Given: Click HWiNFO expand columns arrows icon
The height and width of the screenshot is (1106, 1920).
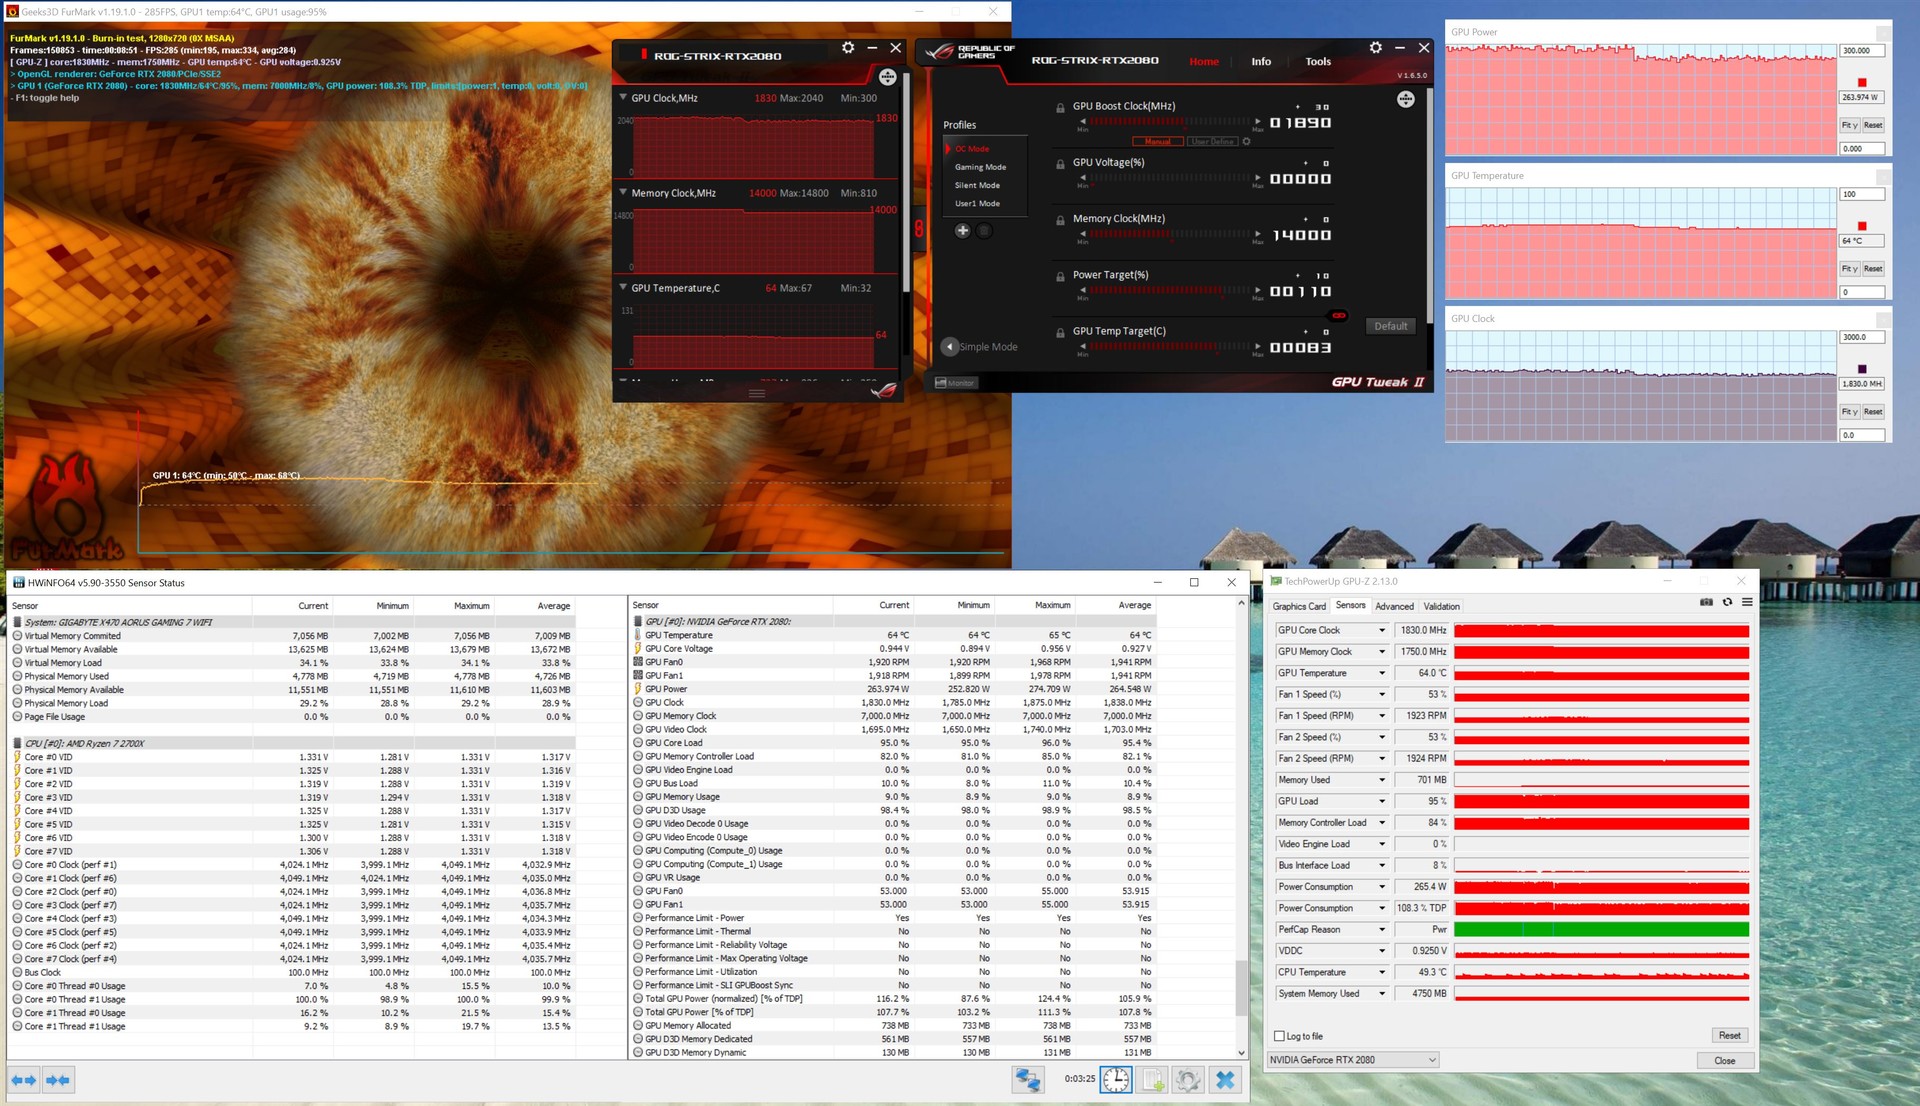Looking at the screenshot, I should 23,1080.
